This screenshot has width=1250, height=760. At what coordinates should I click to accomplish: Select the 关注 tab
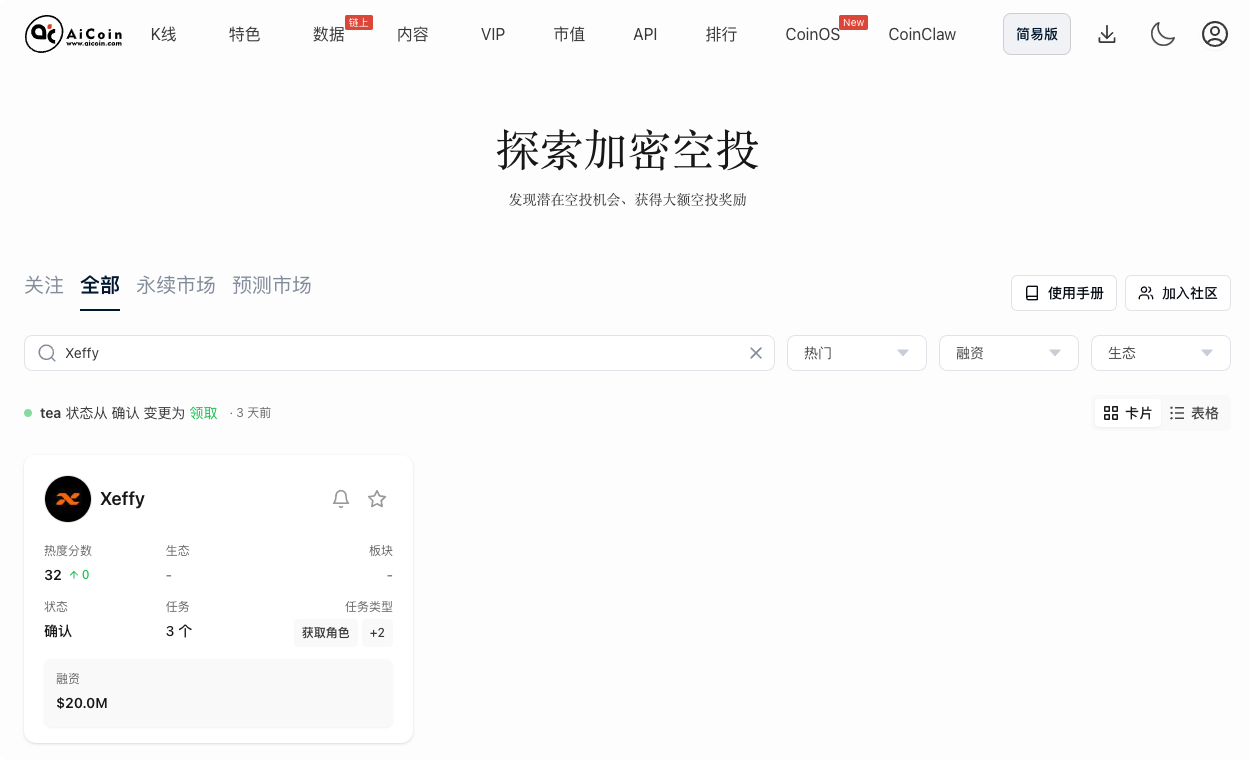point(44,286)
